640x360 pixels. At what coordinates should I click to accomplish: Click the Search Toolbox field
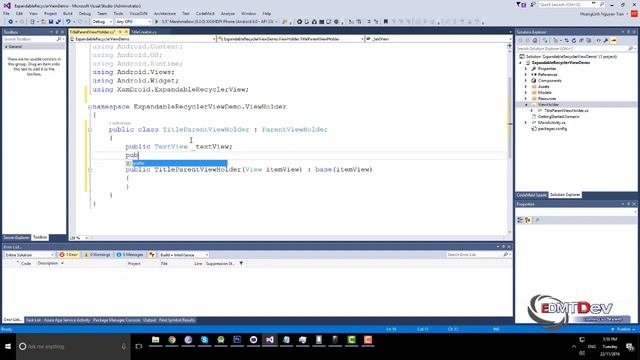click(33, 39)
